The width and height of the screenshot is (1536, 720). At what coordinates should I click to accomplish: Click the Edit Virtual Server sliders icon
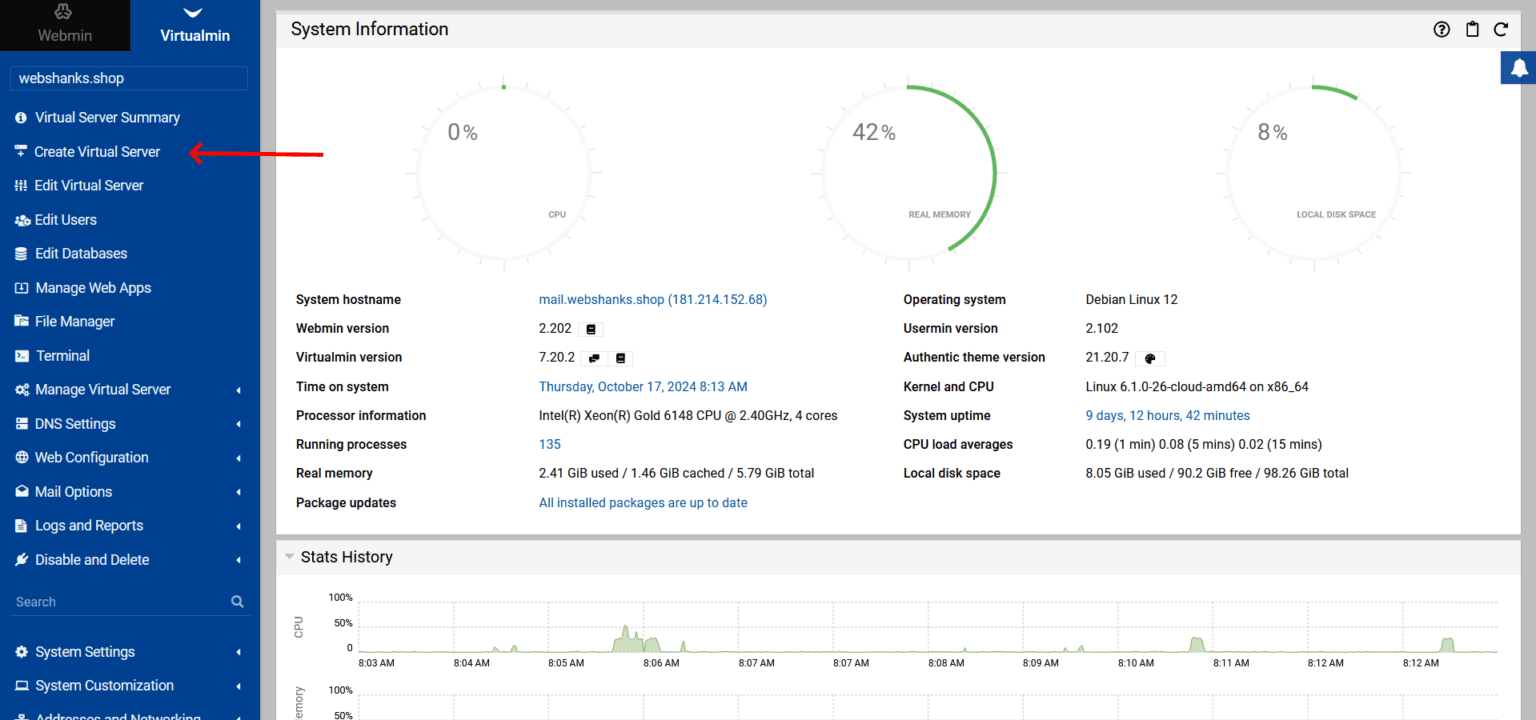(21, 185)
